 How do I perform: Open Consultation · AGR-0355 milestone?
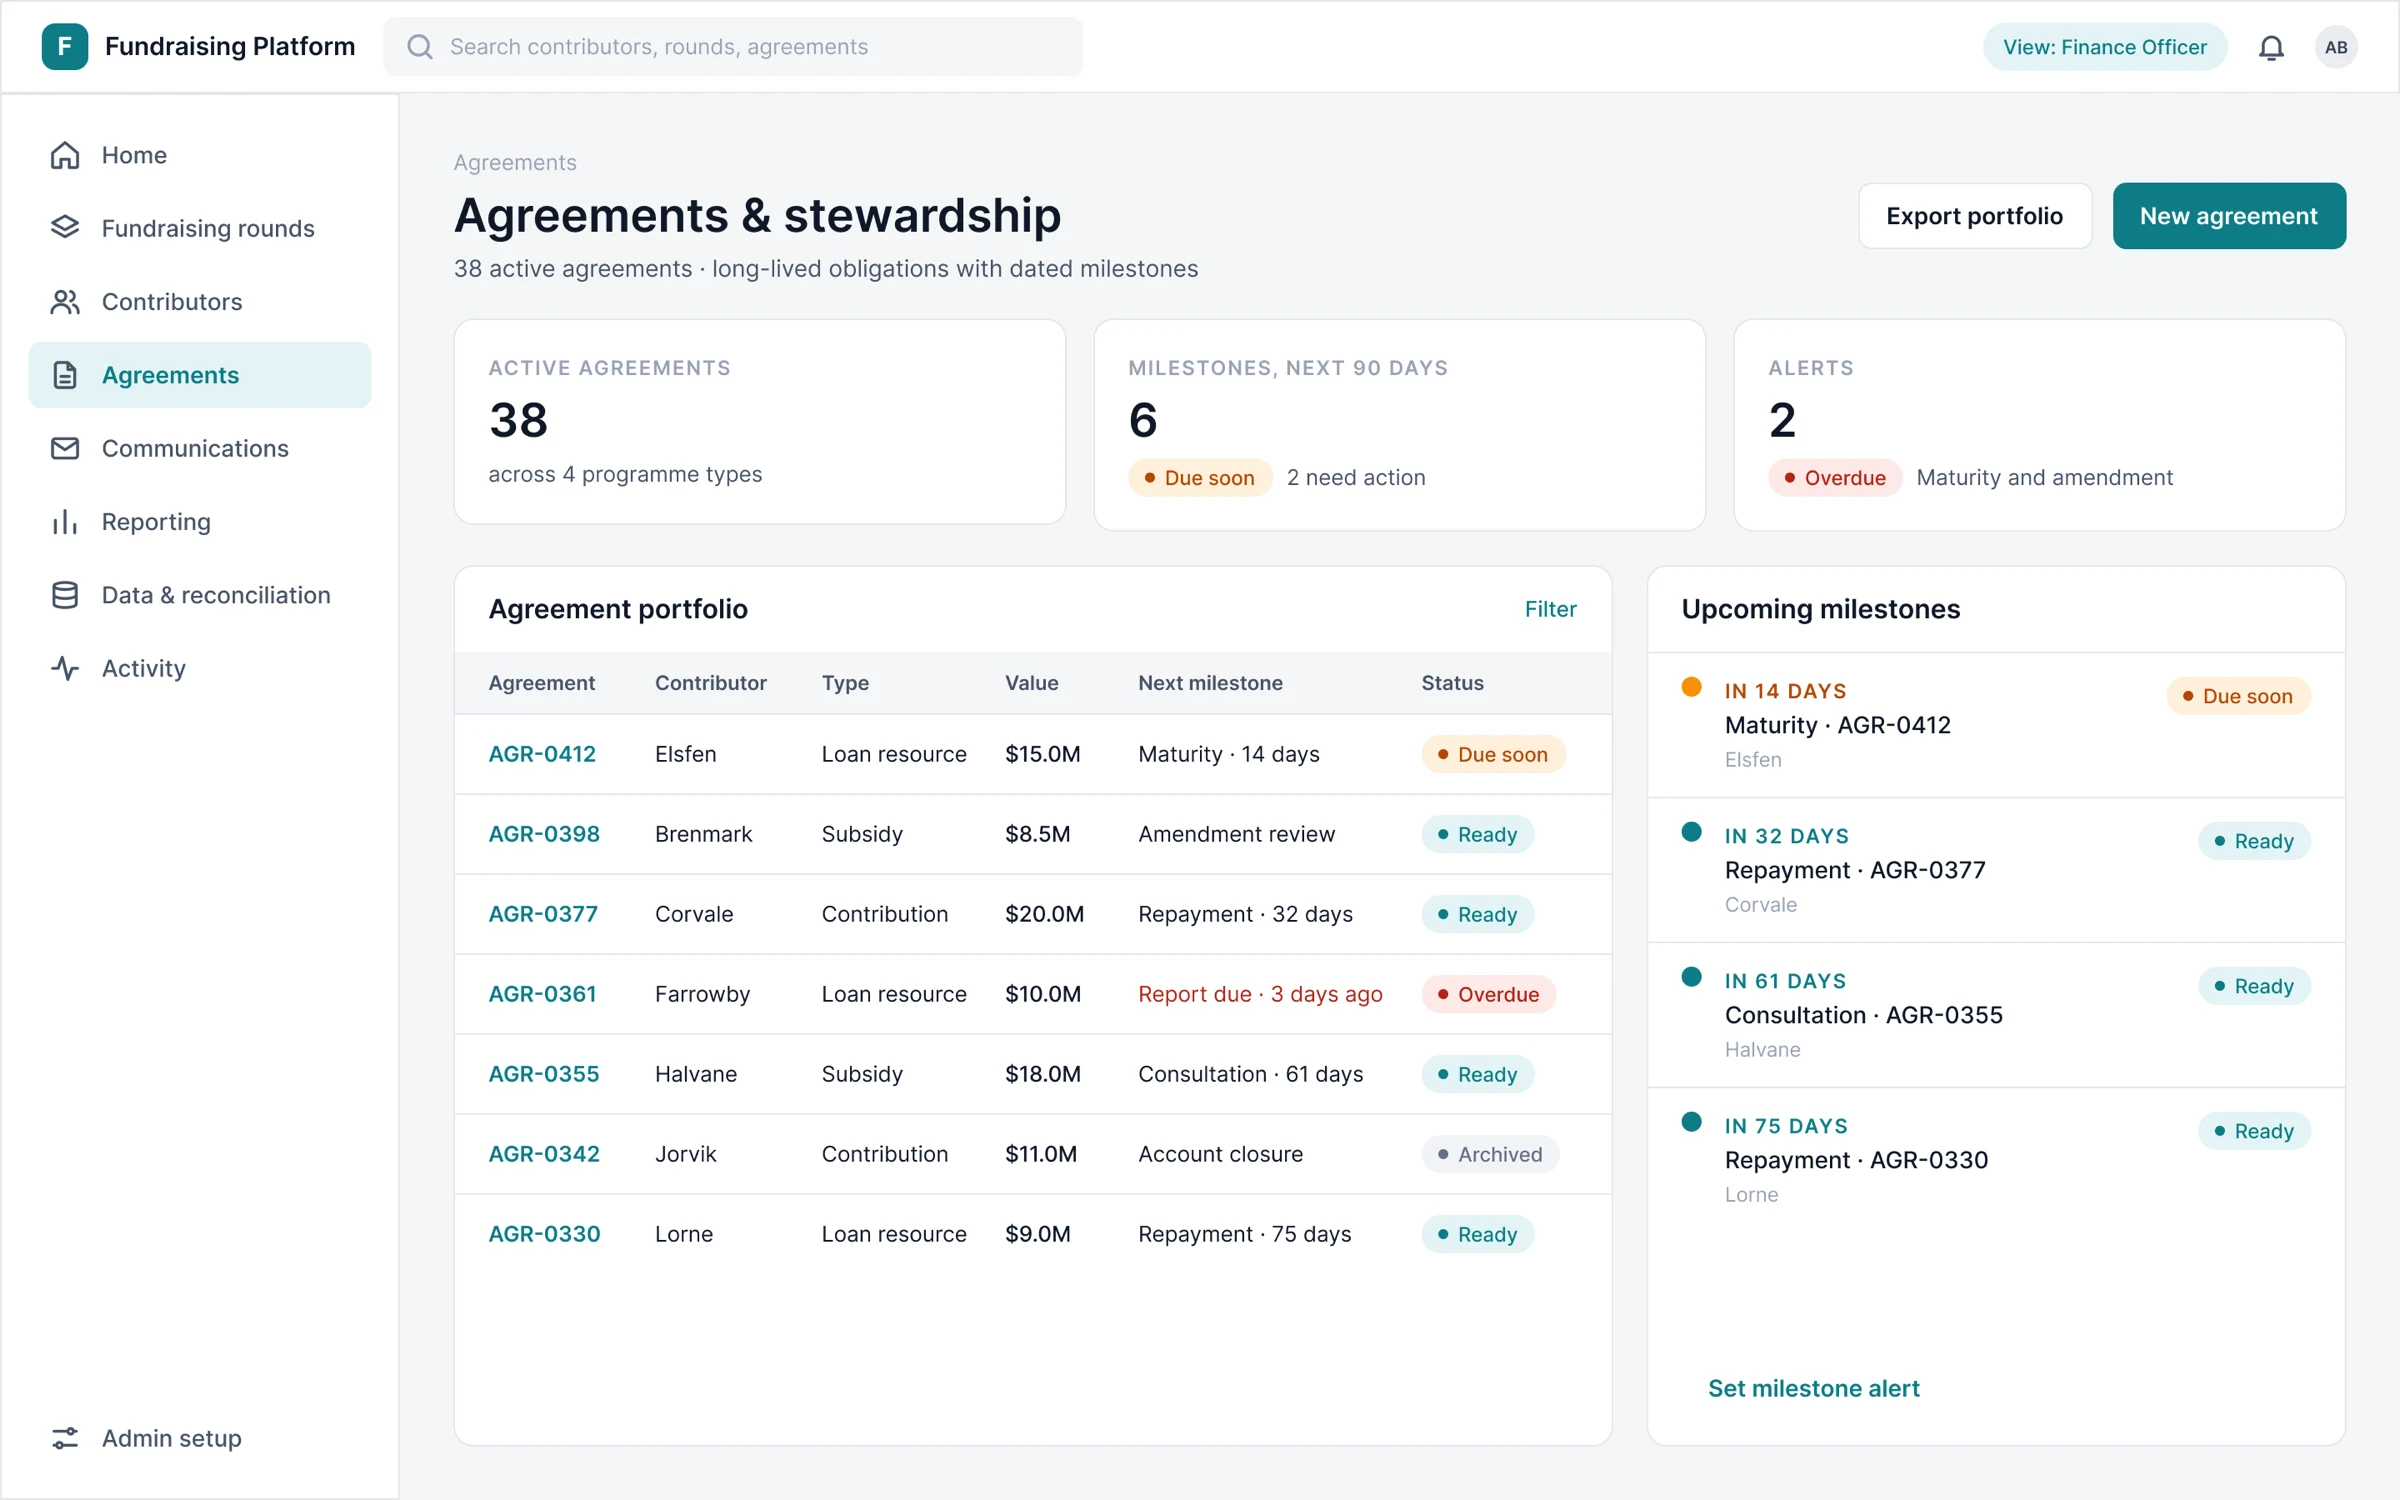[x=1995, y=1015]
